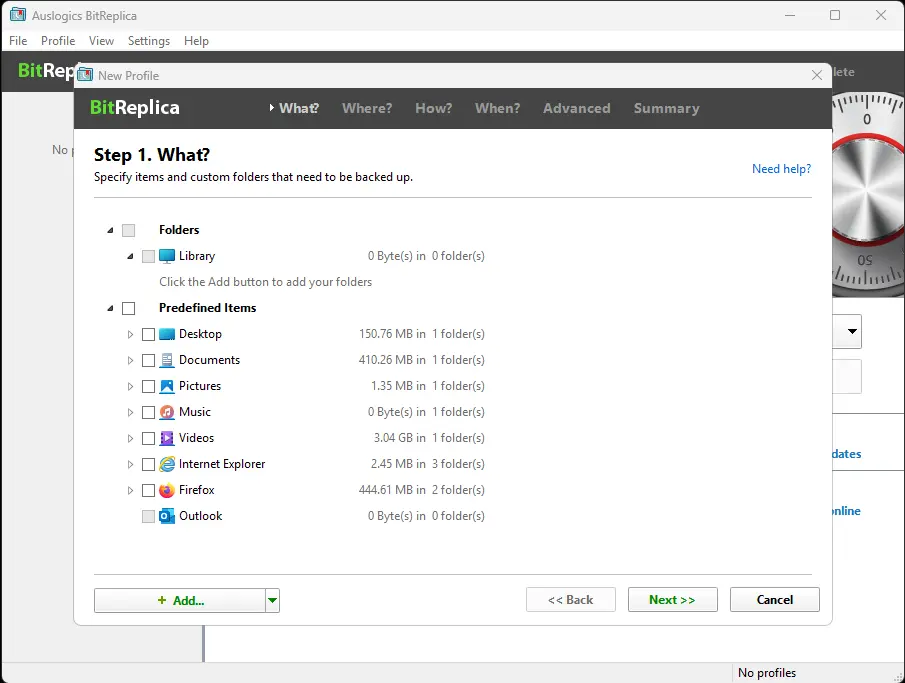The image size is (905, 683).
Task: Go to the Summary wizard step
Action: (667, 109)
